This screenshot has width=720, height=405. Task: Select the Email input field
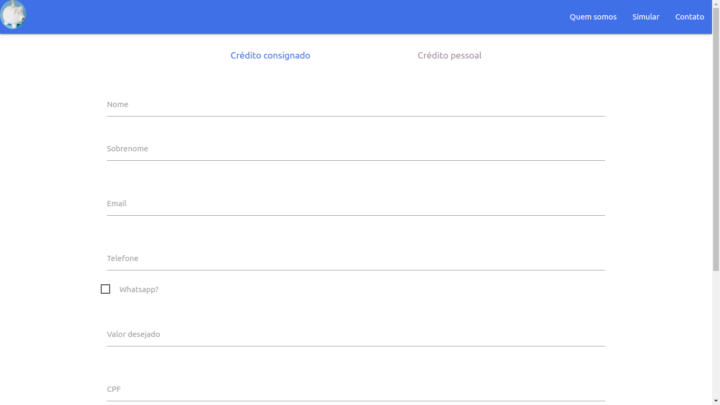(x=355, y=204)
